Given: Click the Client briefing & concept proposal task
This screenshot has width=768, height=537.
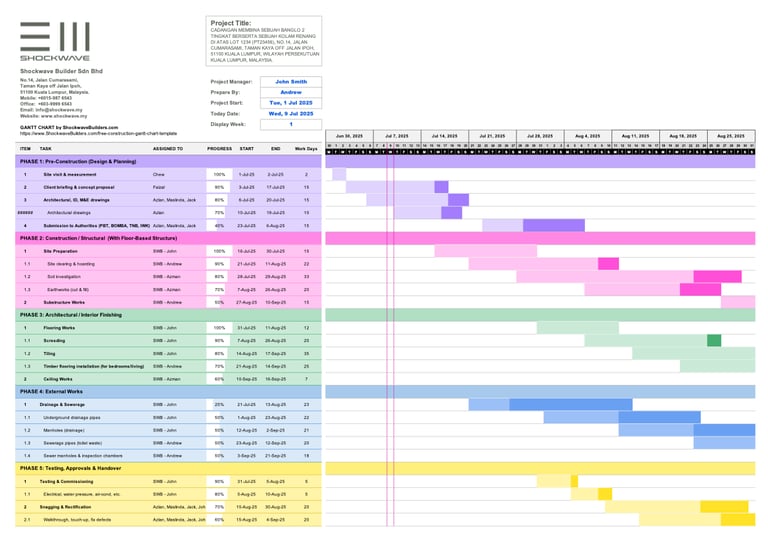Looking at the screenshot, I should click(x=78, y=187).
